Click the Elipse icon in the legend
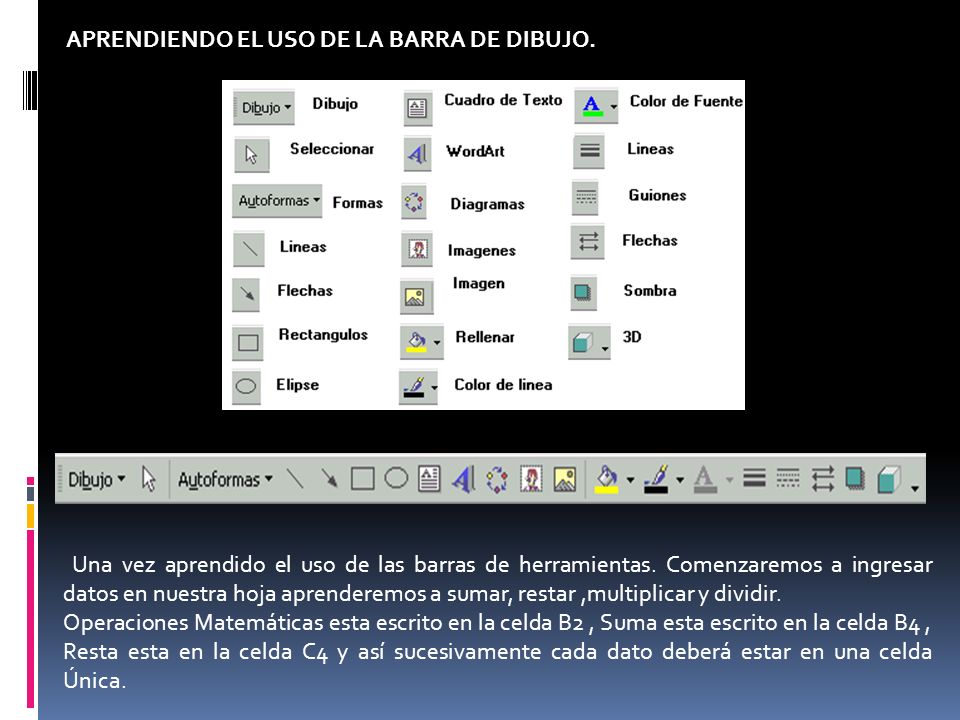Viewport: 960px width, 720px height. [x=246, y=386]
